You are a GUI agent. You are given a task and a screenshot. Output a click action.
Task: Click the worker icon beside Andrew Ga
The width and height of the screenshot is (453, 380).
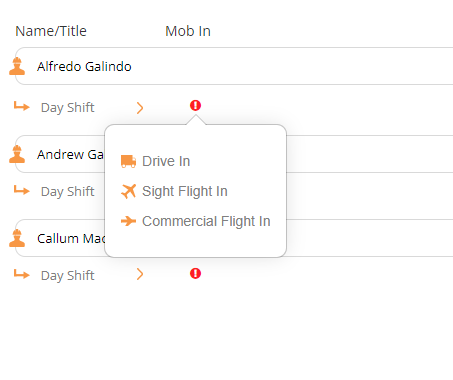[x=17, y=154]
